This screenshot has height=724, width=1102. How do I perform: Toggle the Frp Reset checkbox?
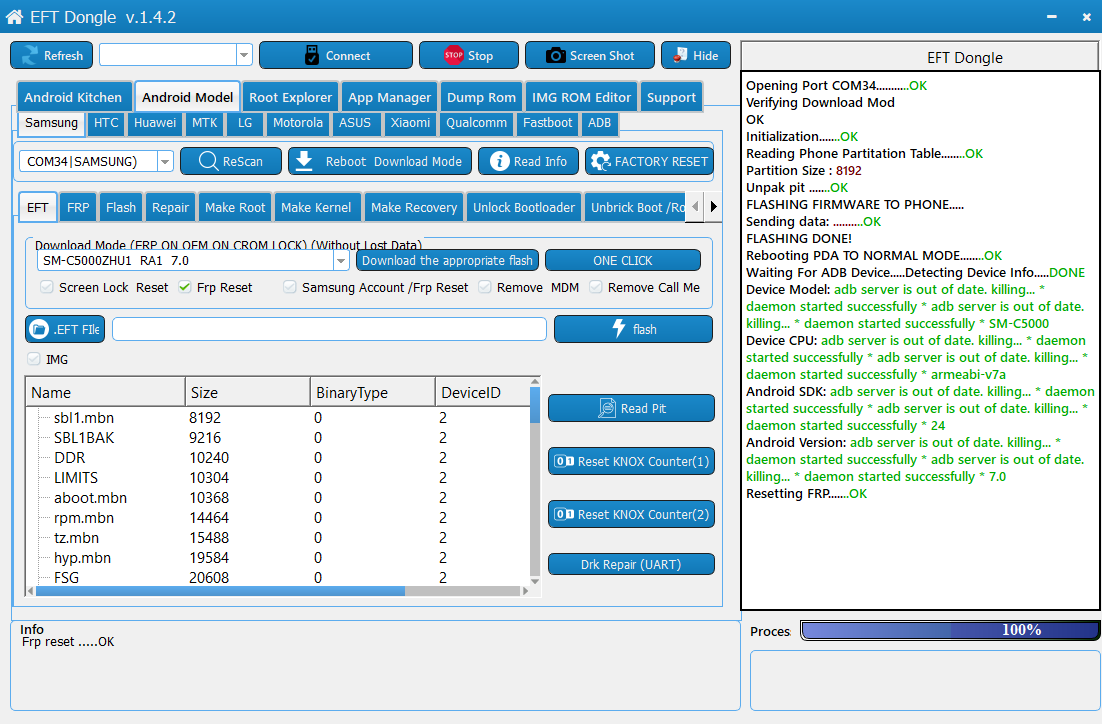[185, 288]
